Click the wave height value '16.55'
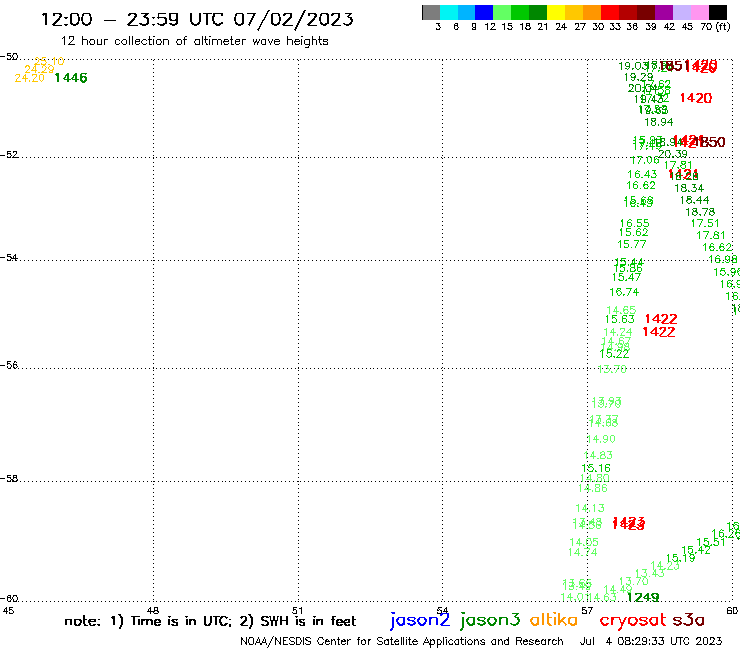The height and width of the screenshot is (650, 740). (634, 223)
